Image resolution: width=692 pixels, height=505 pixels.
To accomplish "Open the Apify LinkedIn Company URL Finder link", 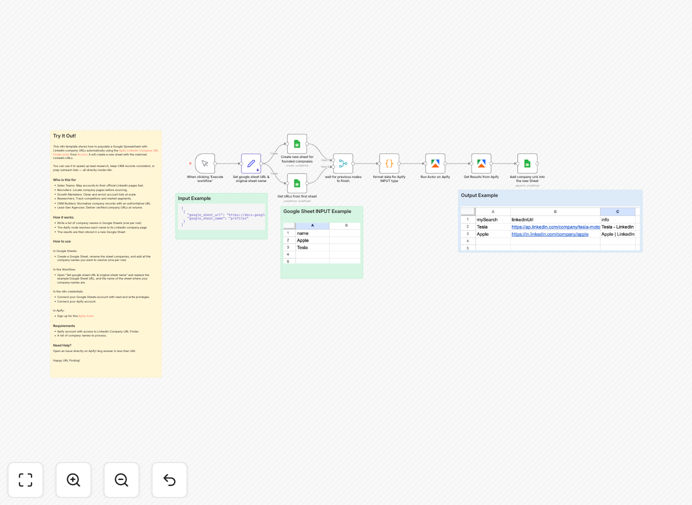I will tap(139, 151).
